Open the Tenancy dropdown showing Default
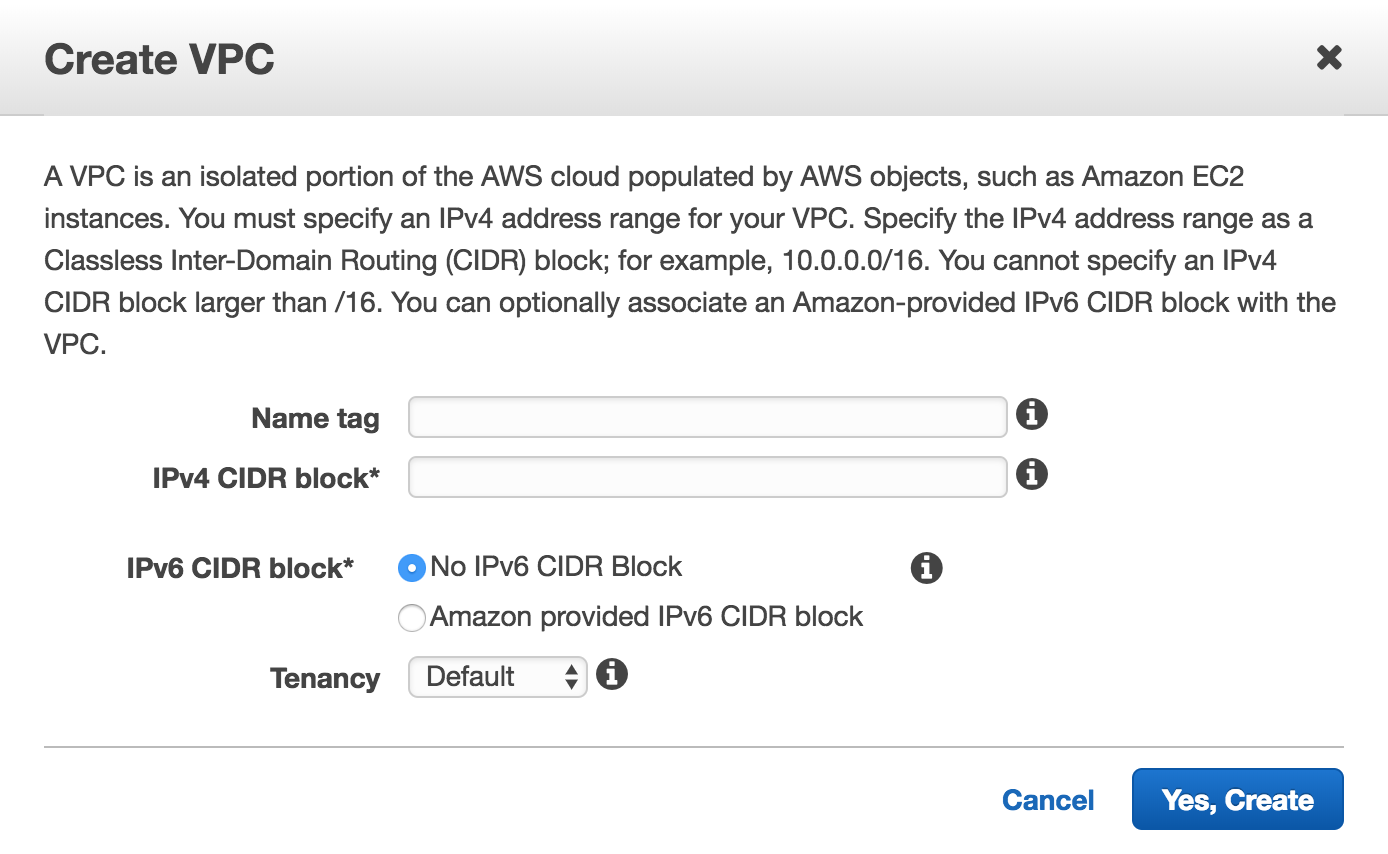Screen dimensions: 1388x854 coord(497,677)
